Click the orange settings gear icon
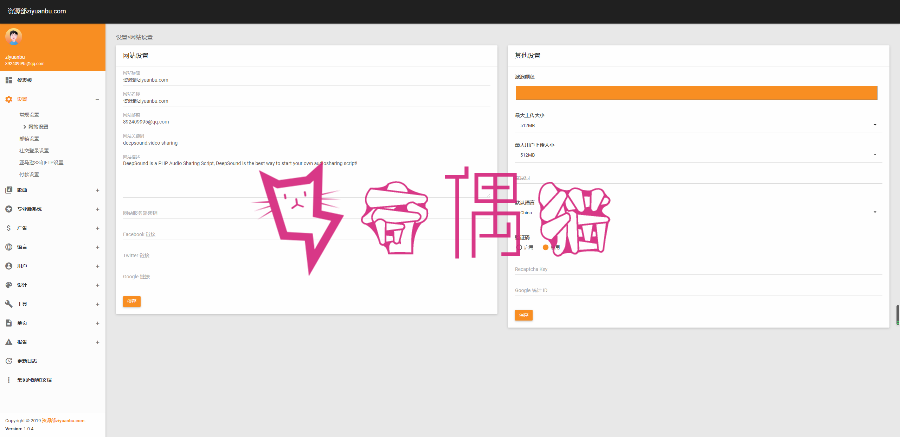 [9, 99]
